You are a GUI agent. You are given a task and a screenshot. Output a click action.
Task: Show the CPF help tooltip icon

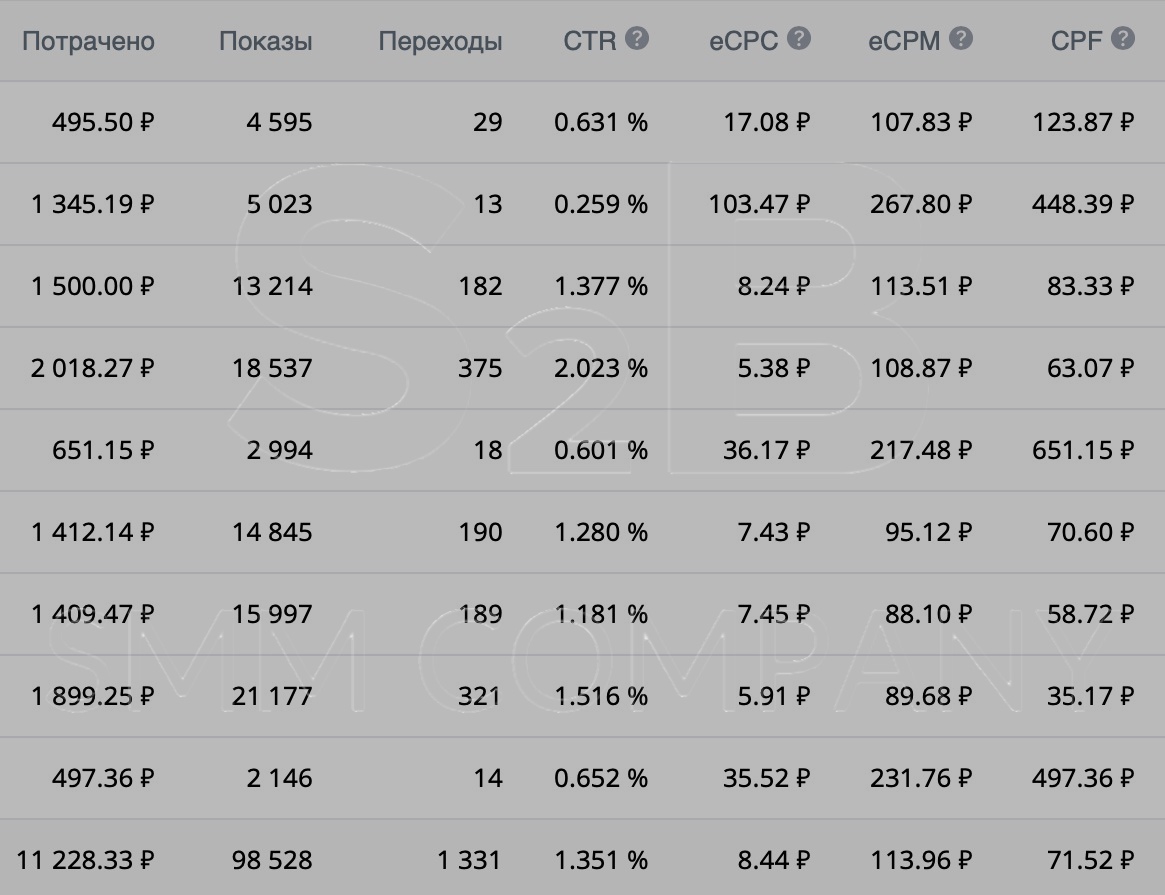tap(1122, 39)
